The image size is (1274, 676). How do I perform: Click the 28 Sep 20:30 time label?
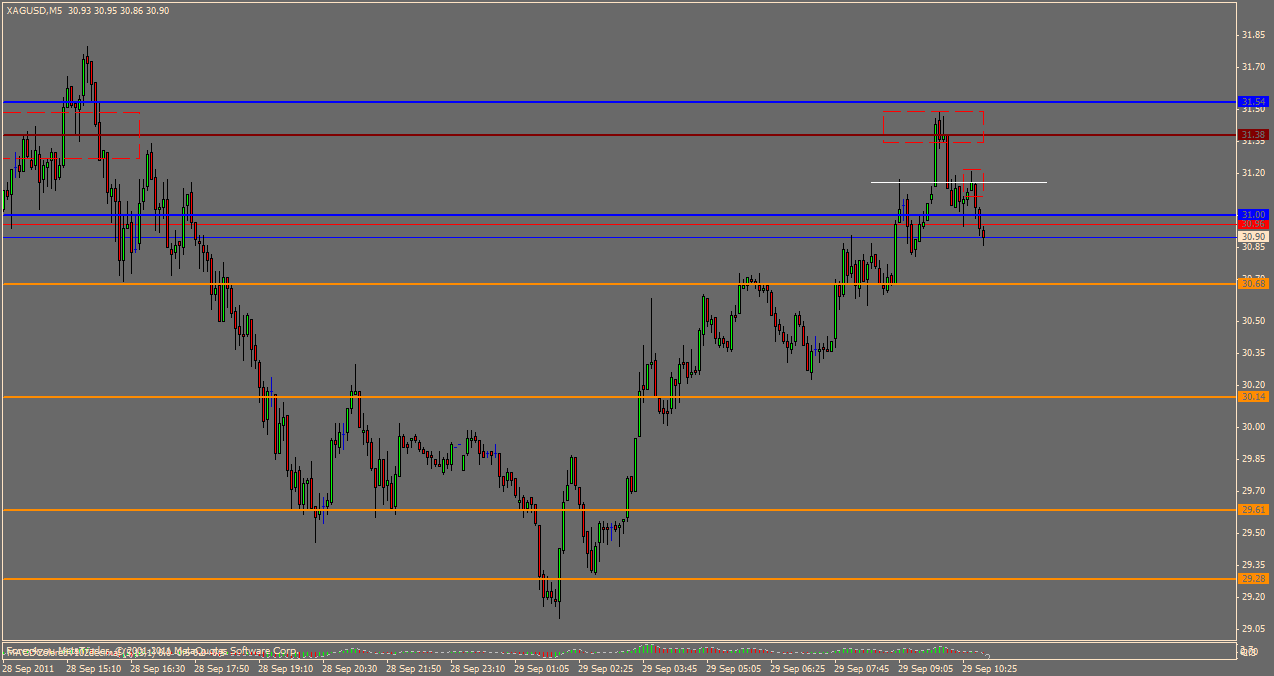pyautogui.click(x=350, y=667)
